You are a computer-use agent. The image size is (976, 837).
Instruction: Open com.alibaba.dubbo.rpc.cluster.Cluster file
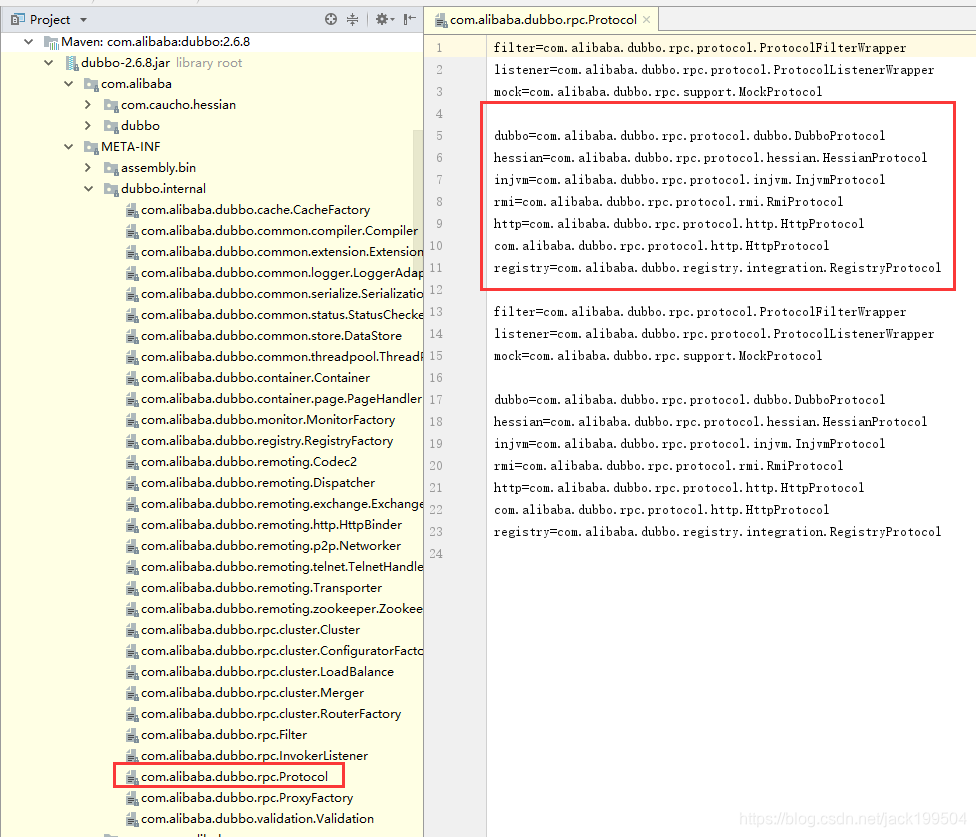tap(250, 630)
